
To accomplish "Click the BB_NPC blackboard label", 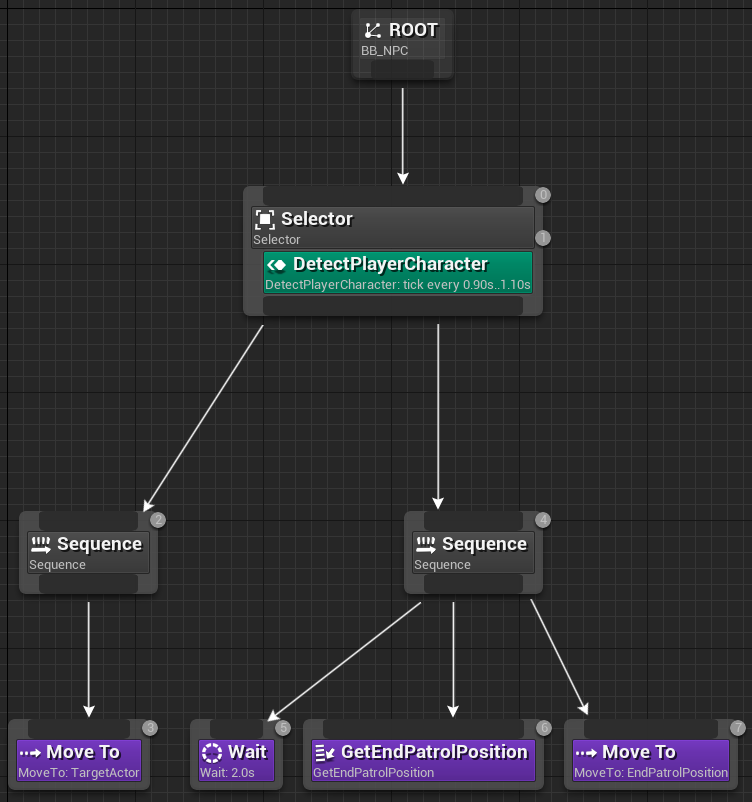I will click(x=385, y=51).
